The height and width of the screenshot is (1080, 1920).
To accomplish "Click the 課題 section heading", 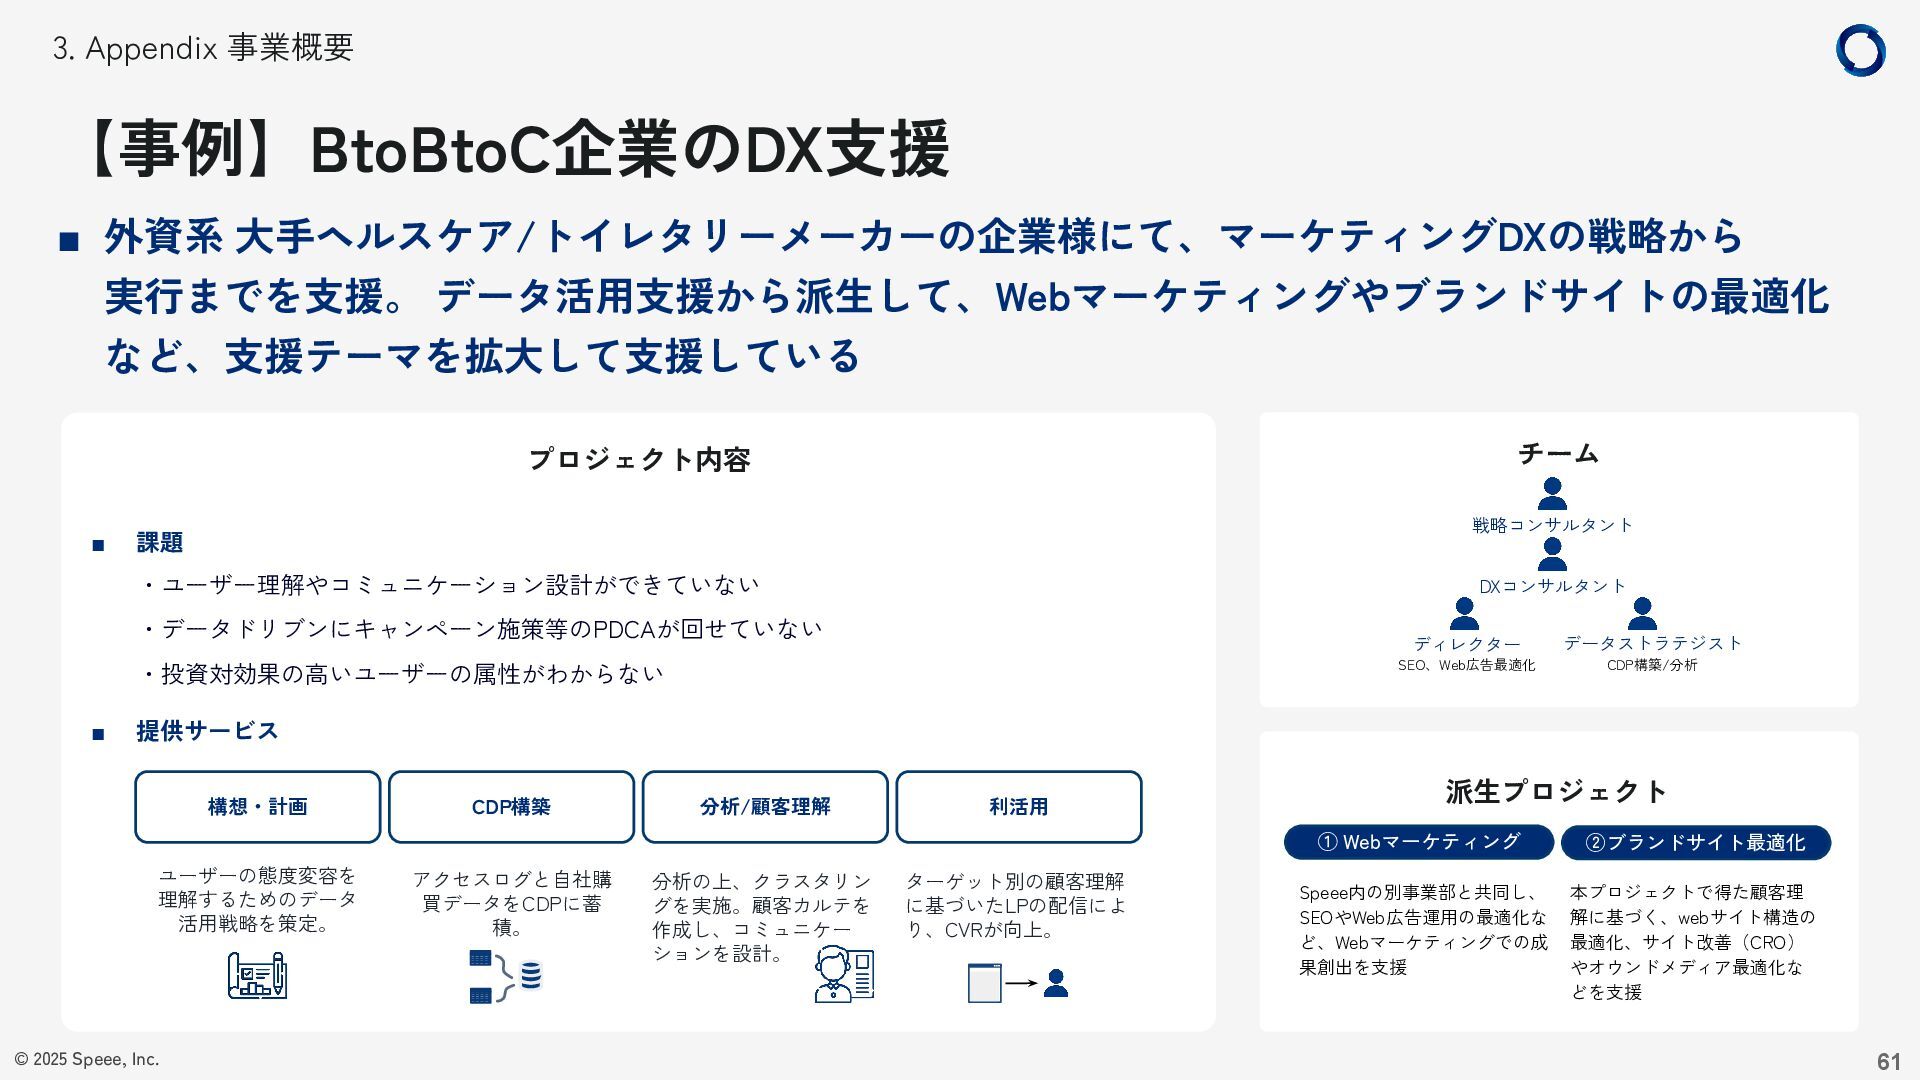I will 160,543.
